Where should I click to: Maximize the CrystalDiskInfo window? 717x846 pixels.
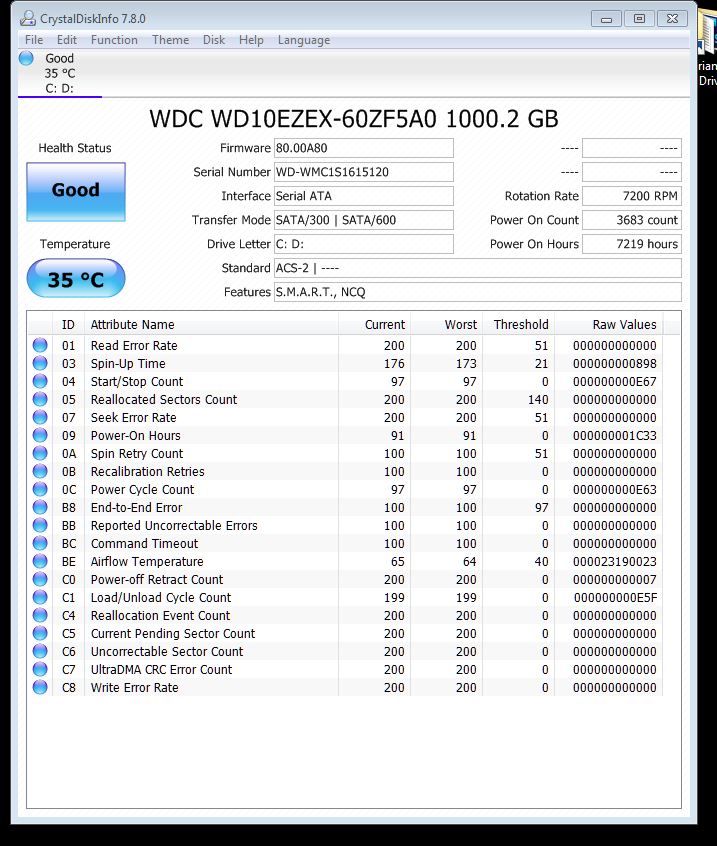(639, 19)
